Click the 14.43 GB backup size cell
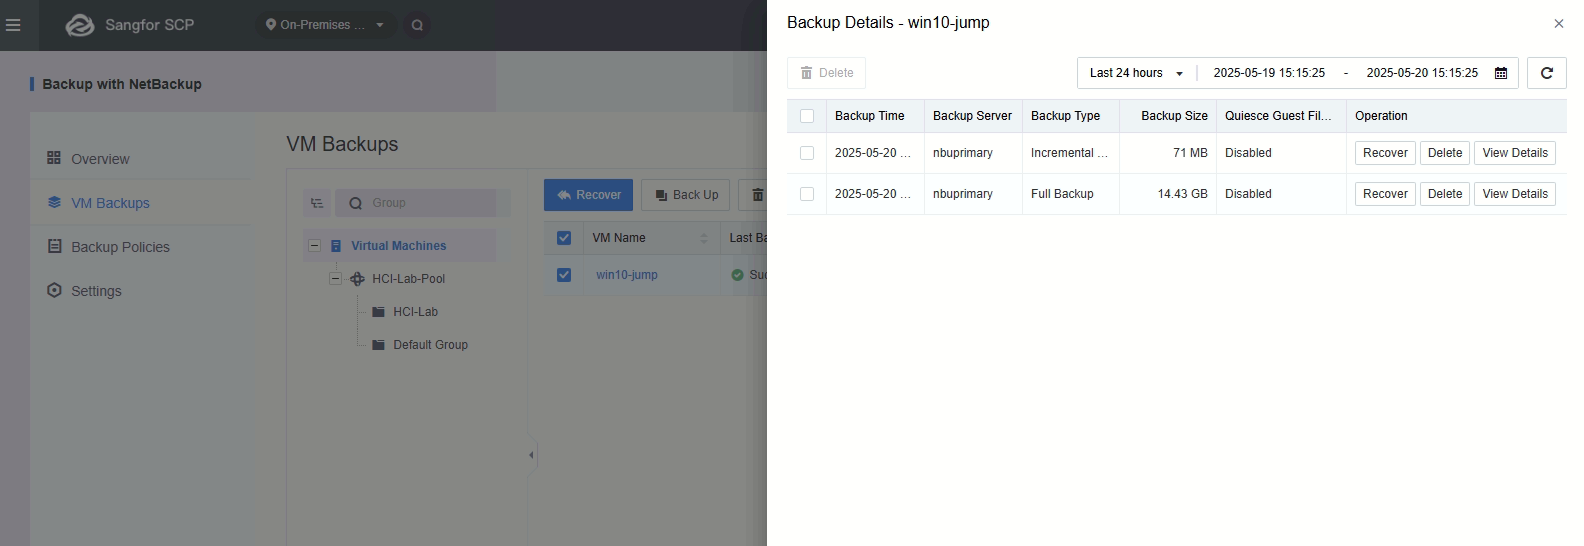The image size is (1584, 546). [x=1168, y=194]
